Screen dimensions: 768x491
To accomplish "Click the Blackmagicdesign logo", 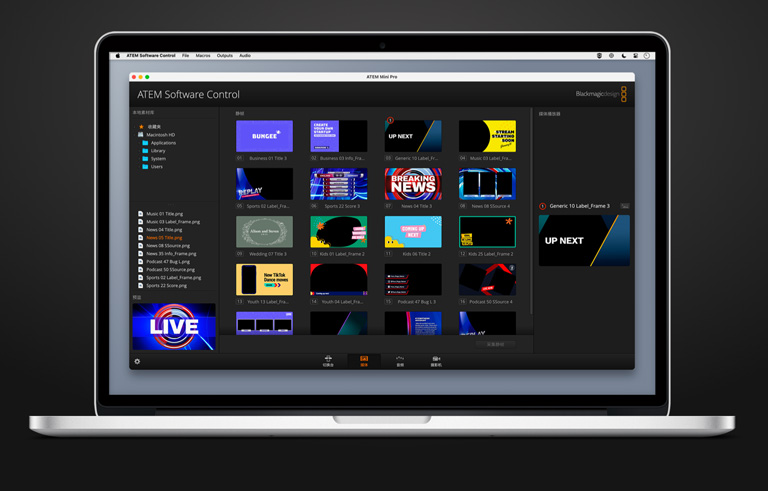I will [601, 94].
